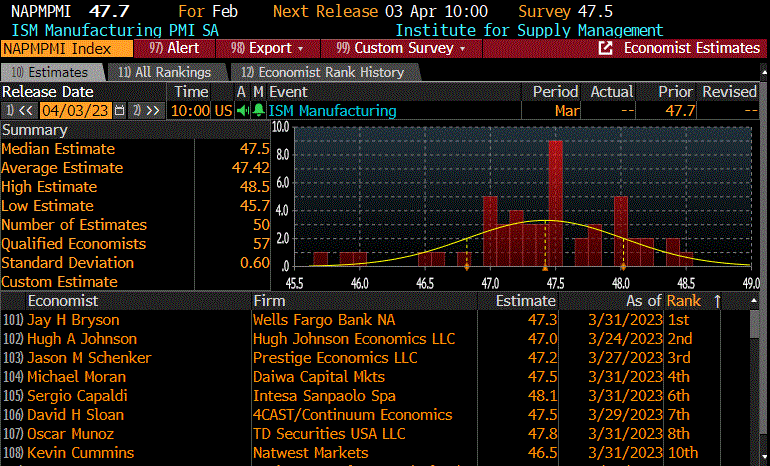770x466 pixels.
Task: Click the economist list scrollbar thumb
Action: (x=755, y=325)
